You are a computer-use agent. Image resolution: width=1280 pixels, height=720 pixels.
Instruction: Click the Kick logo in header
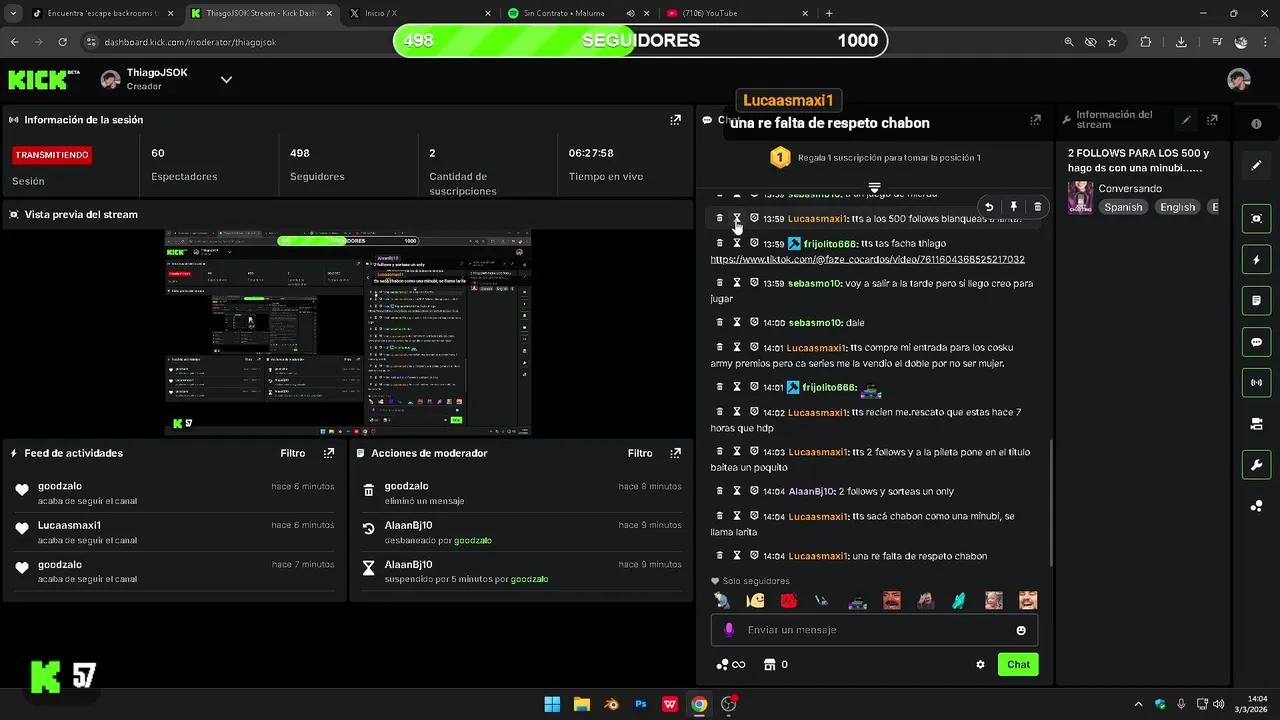point(44,79)
